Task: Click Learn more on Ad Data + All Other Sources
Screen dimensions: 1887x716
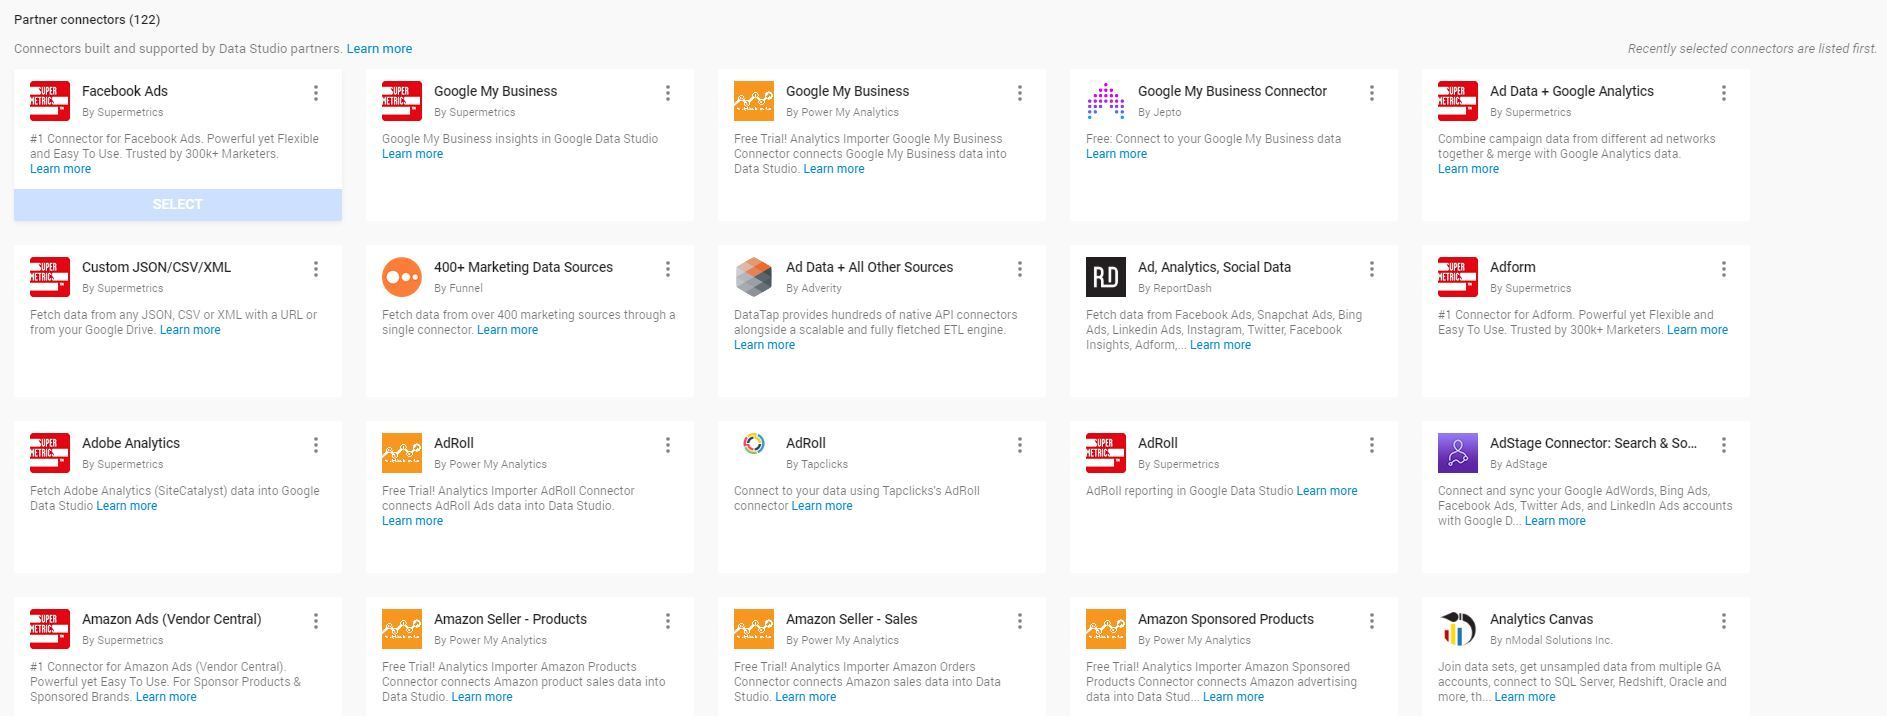Action: (x=764, y=345)
